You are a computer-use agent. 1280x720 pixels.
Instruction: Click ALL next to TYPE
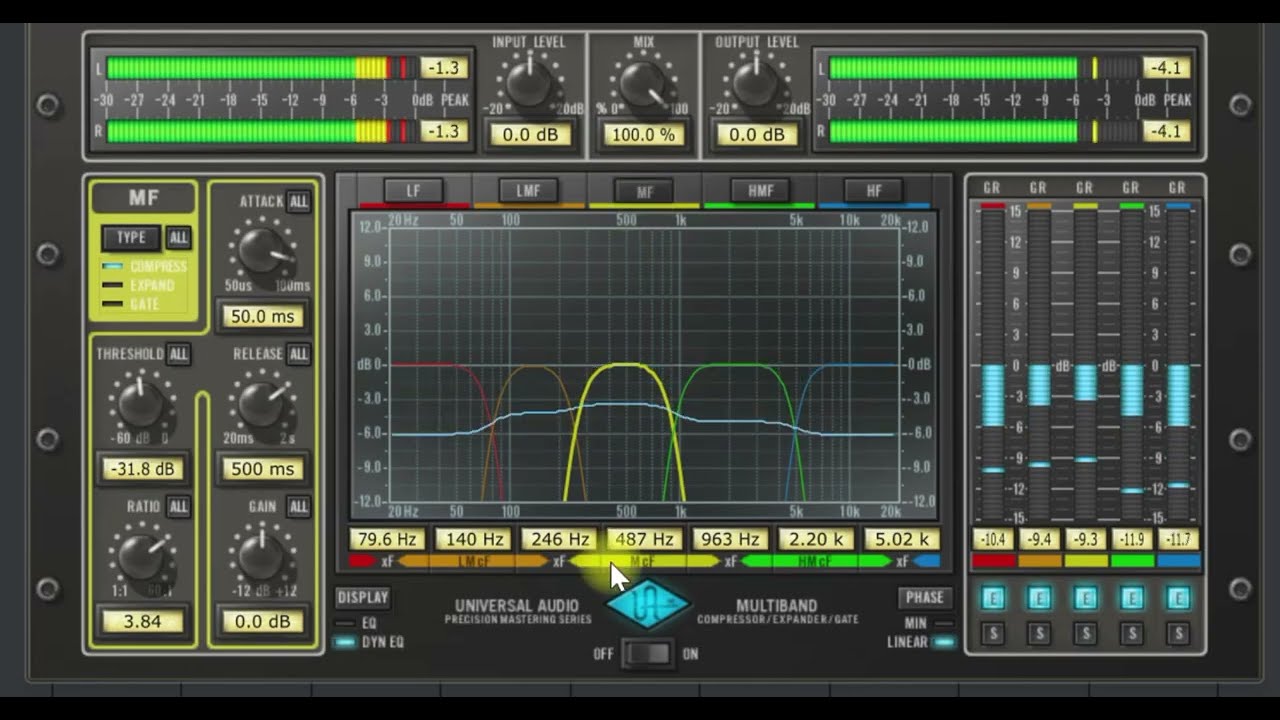click(178, 238)
